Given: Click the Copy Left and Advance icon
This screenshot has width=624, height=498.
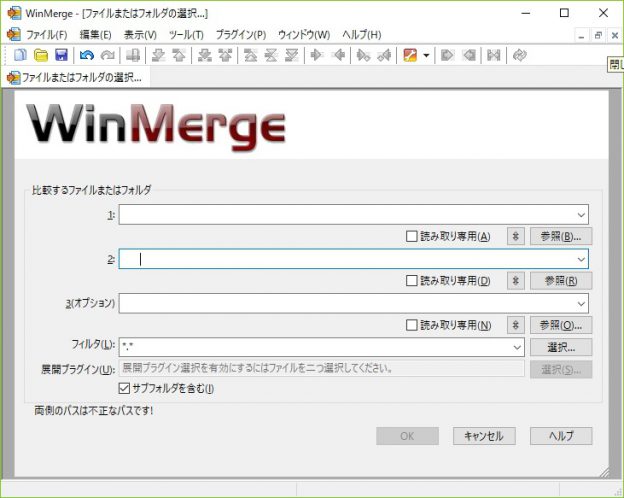Looking at the screenshot, I should tap(384, 55).
